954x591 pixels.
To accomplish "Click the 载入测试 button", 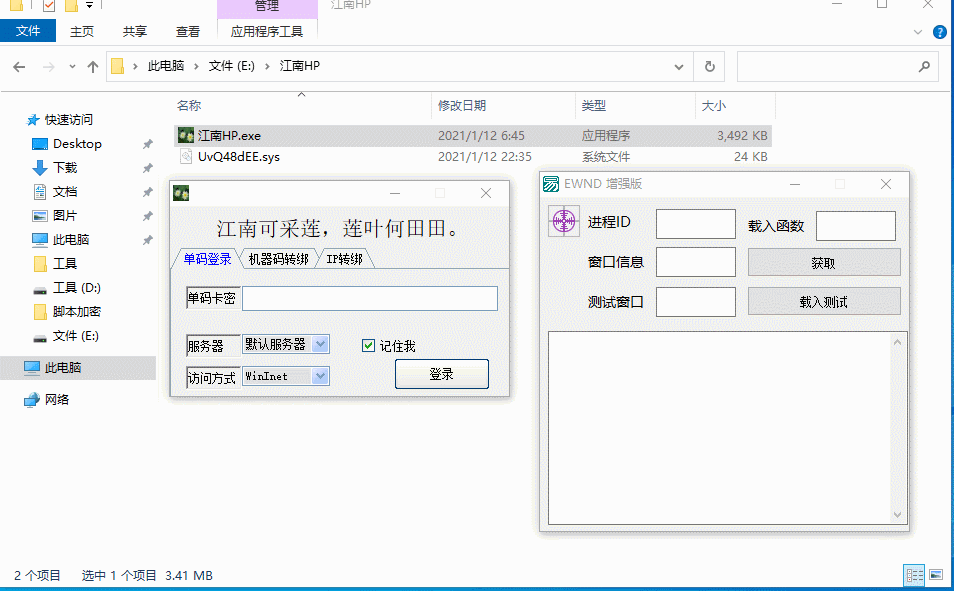I will click(824, 301).
